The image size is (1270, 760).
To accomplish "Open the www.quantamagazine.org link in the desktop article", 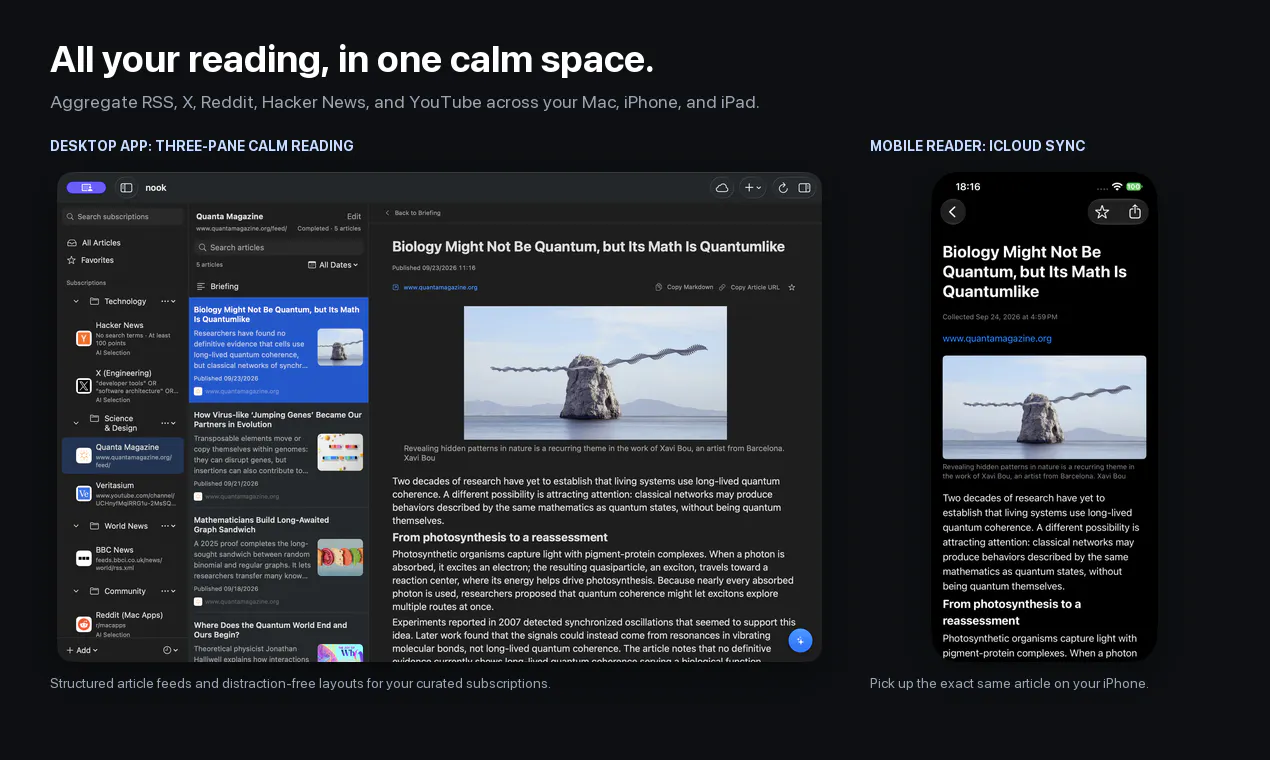I will [440, 287].
